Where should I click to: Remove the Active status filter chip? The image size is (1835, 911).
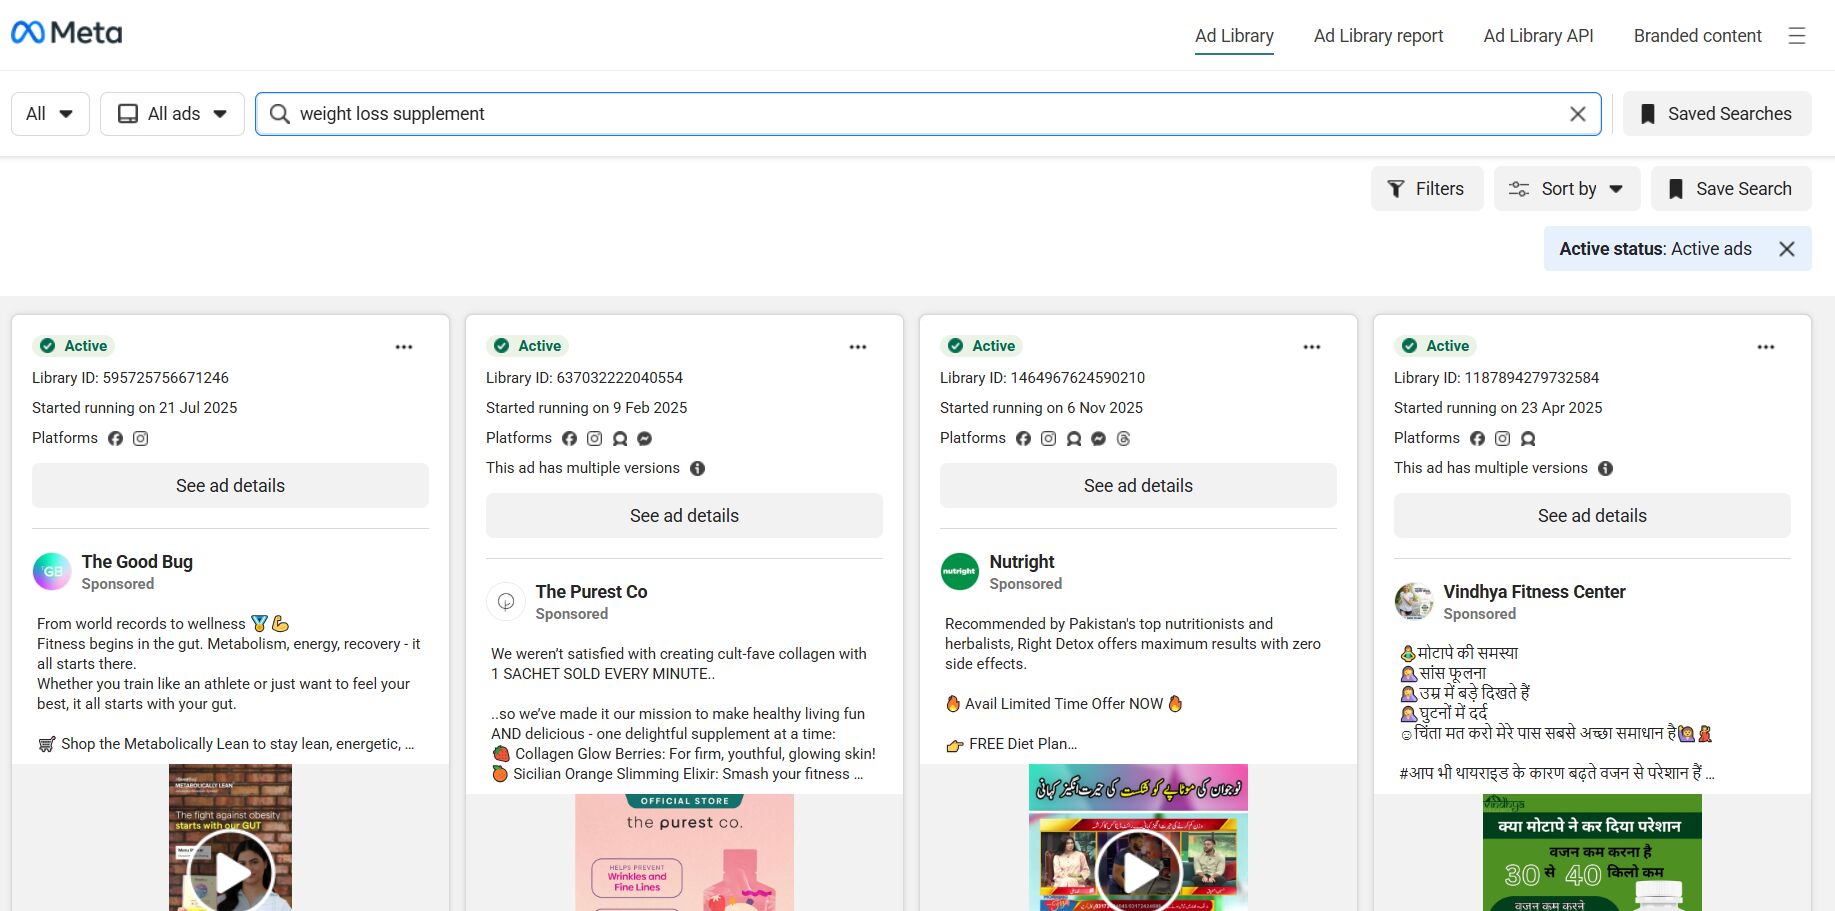pos(1787,249)
